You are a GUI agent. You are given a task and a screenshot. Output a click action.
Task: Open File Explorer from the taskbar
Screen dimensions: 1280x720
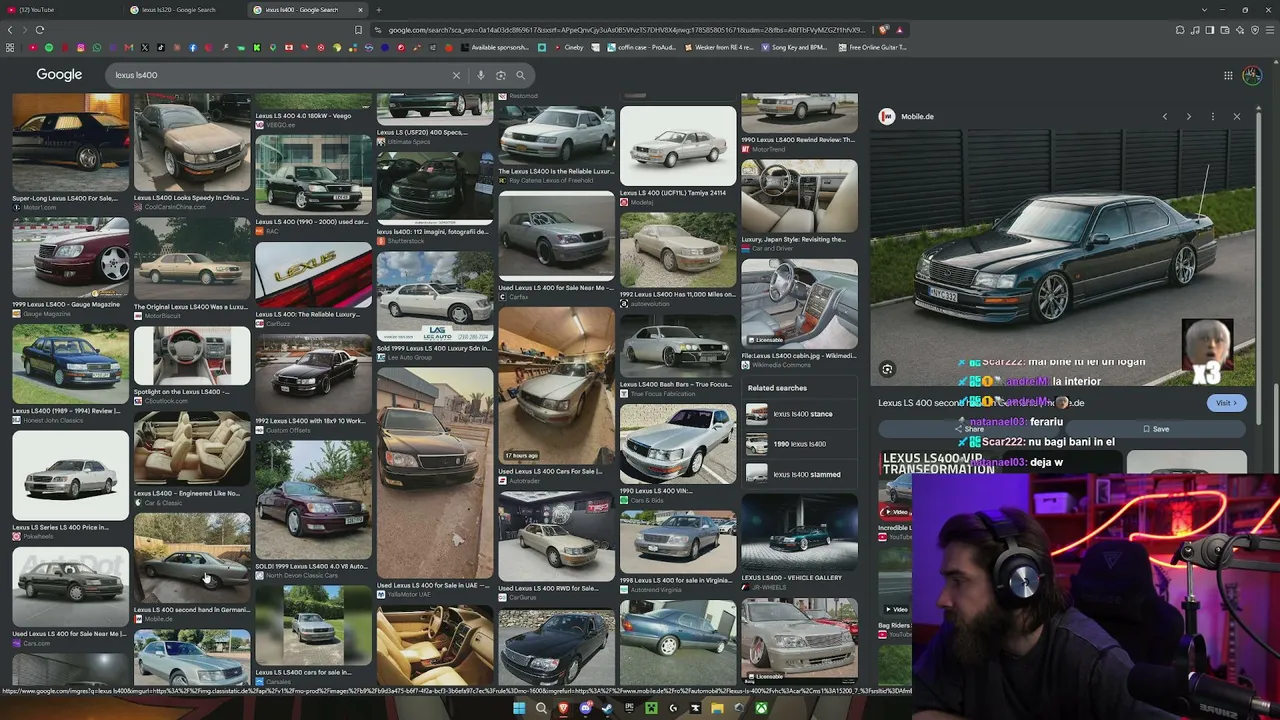tap(717, 709)
